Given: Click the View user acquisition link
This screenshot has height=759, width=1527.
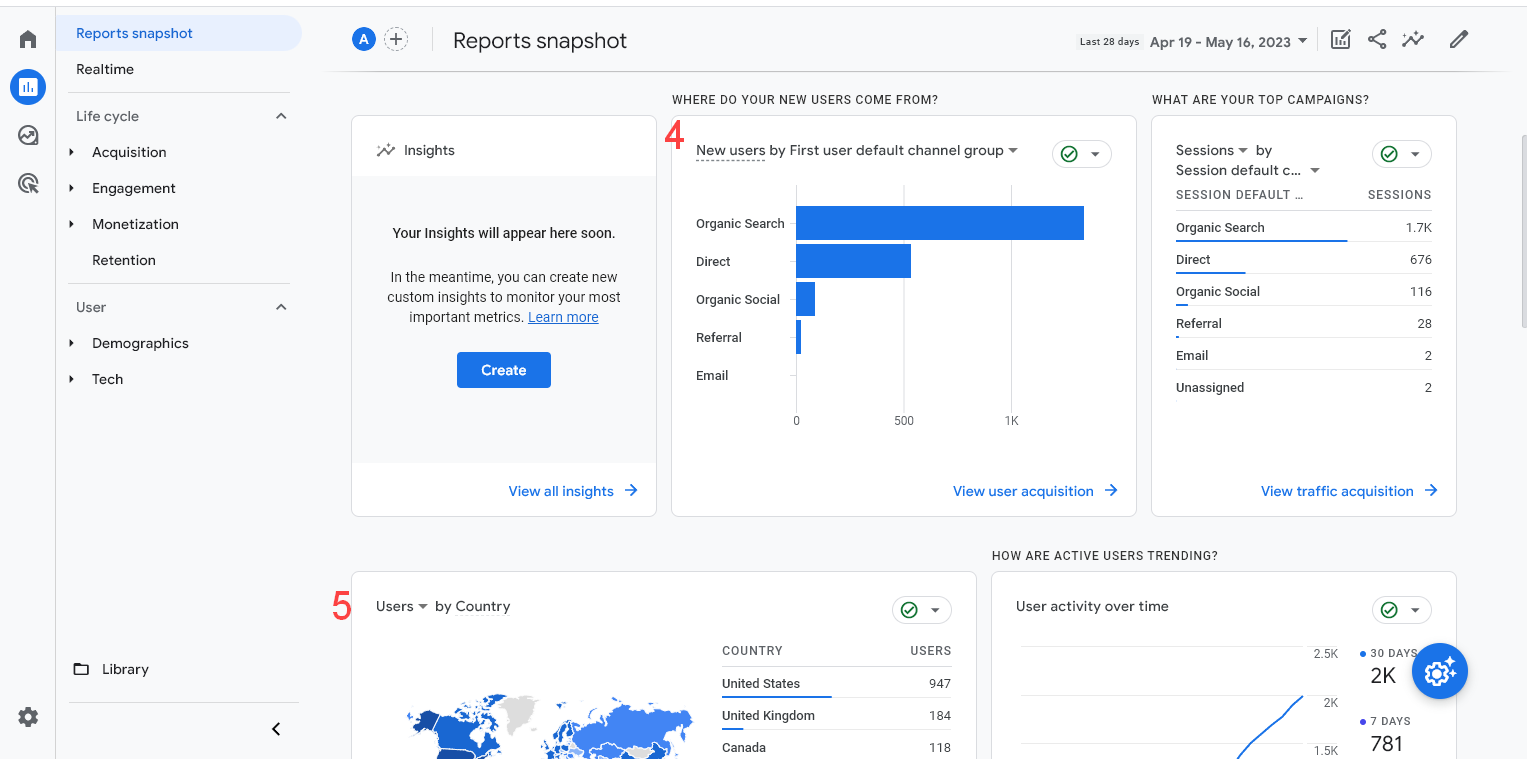Looking at the screenshot, I should pyautogui.click(x=1024, y=491).
